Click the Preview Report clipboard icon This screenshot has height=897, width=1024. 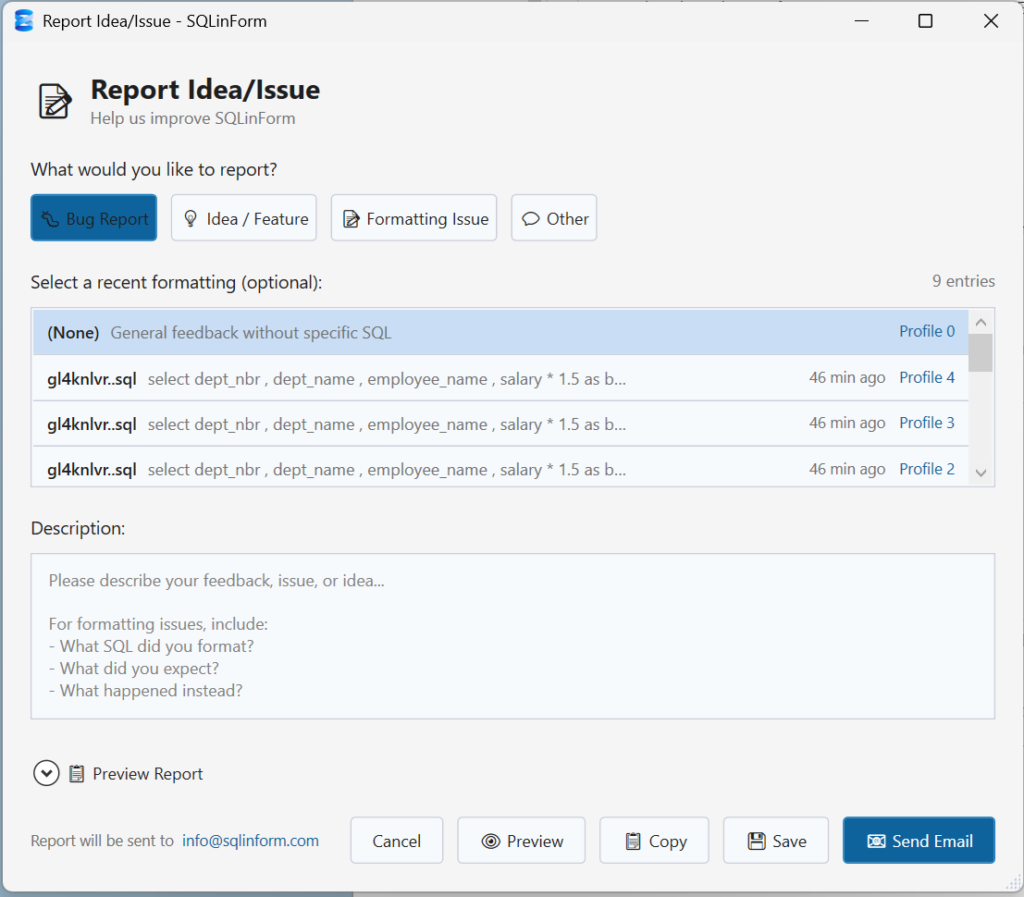76,774
